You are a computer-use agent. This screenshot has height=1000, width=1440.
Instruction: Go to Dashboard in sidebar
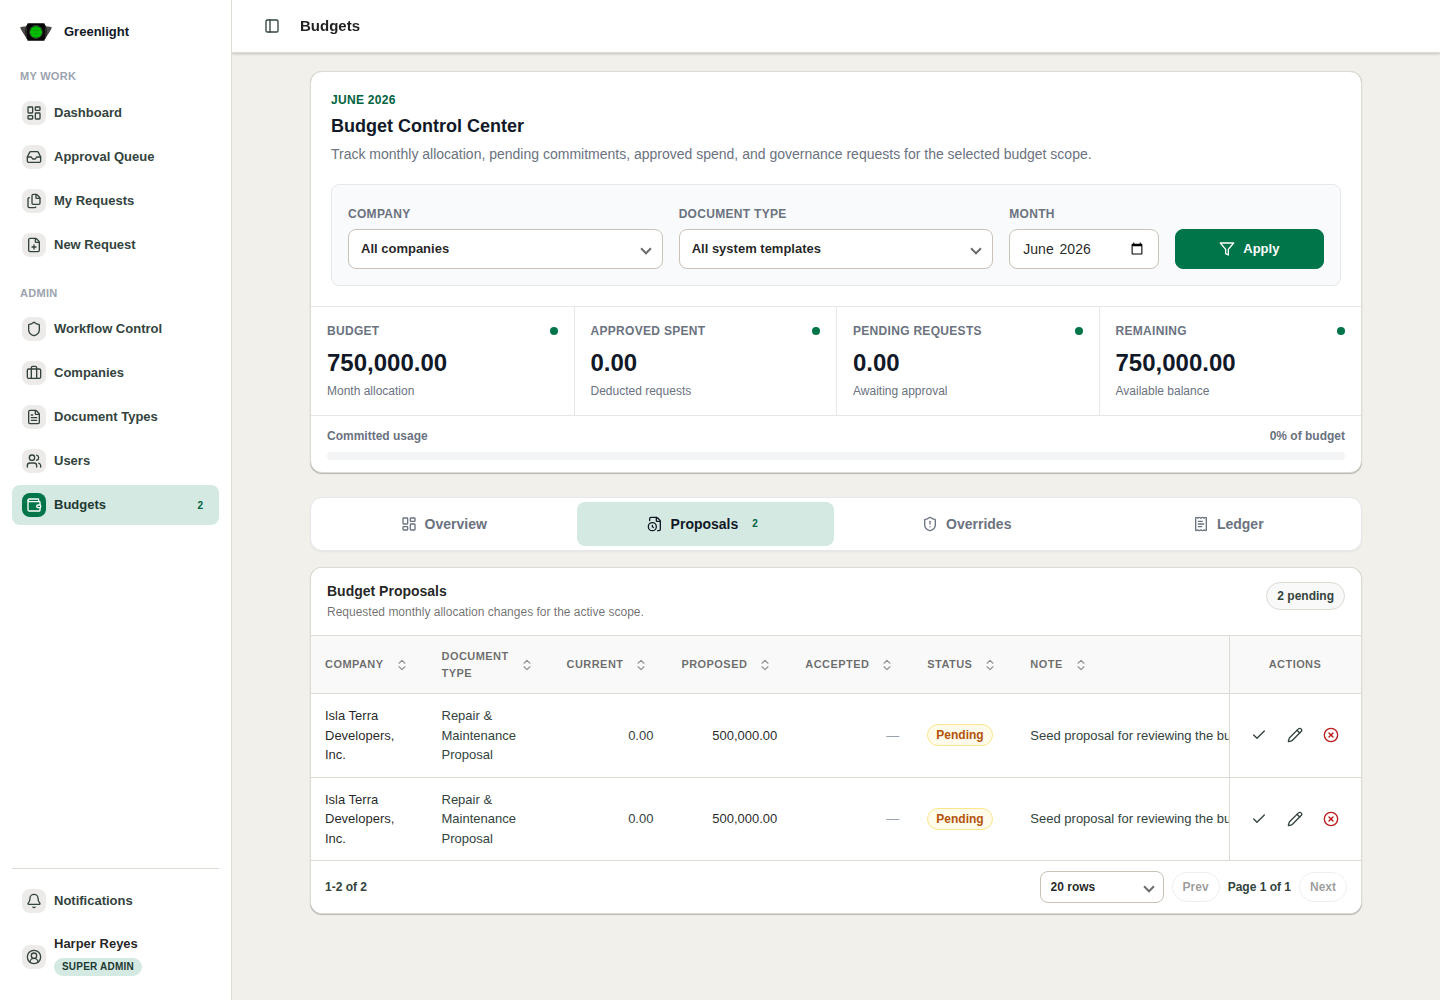(x=115, y=113)
